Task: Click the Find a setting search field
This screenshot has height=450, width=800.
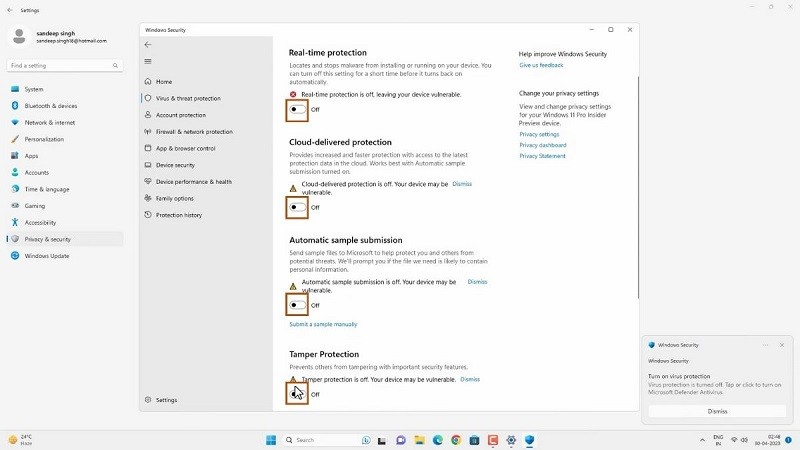Action: point(65,65)
